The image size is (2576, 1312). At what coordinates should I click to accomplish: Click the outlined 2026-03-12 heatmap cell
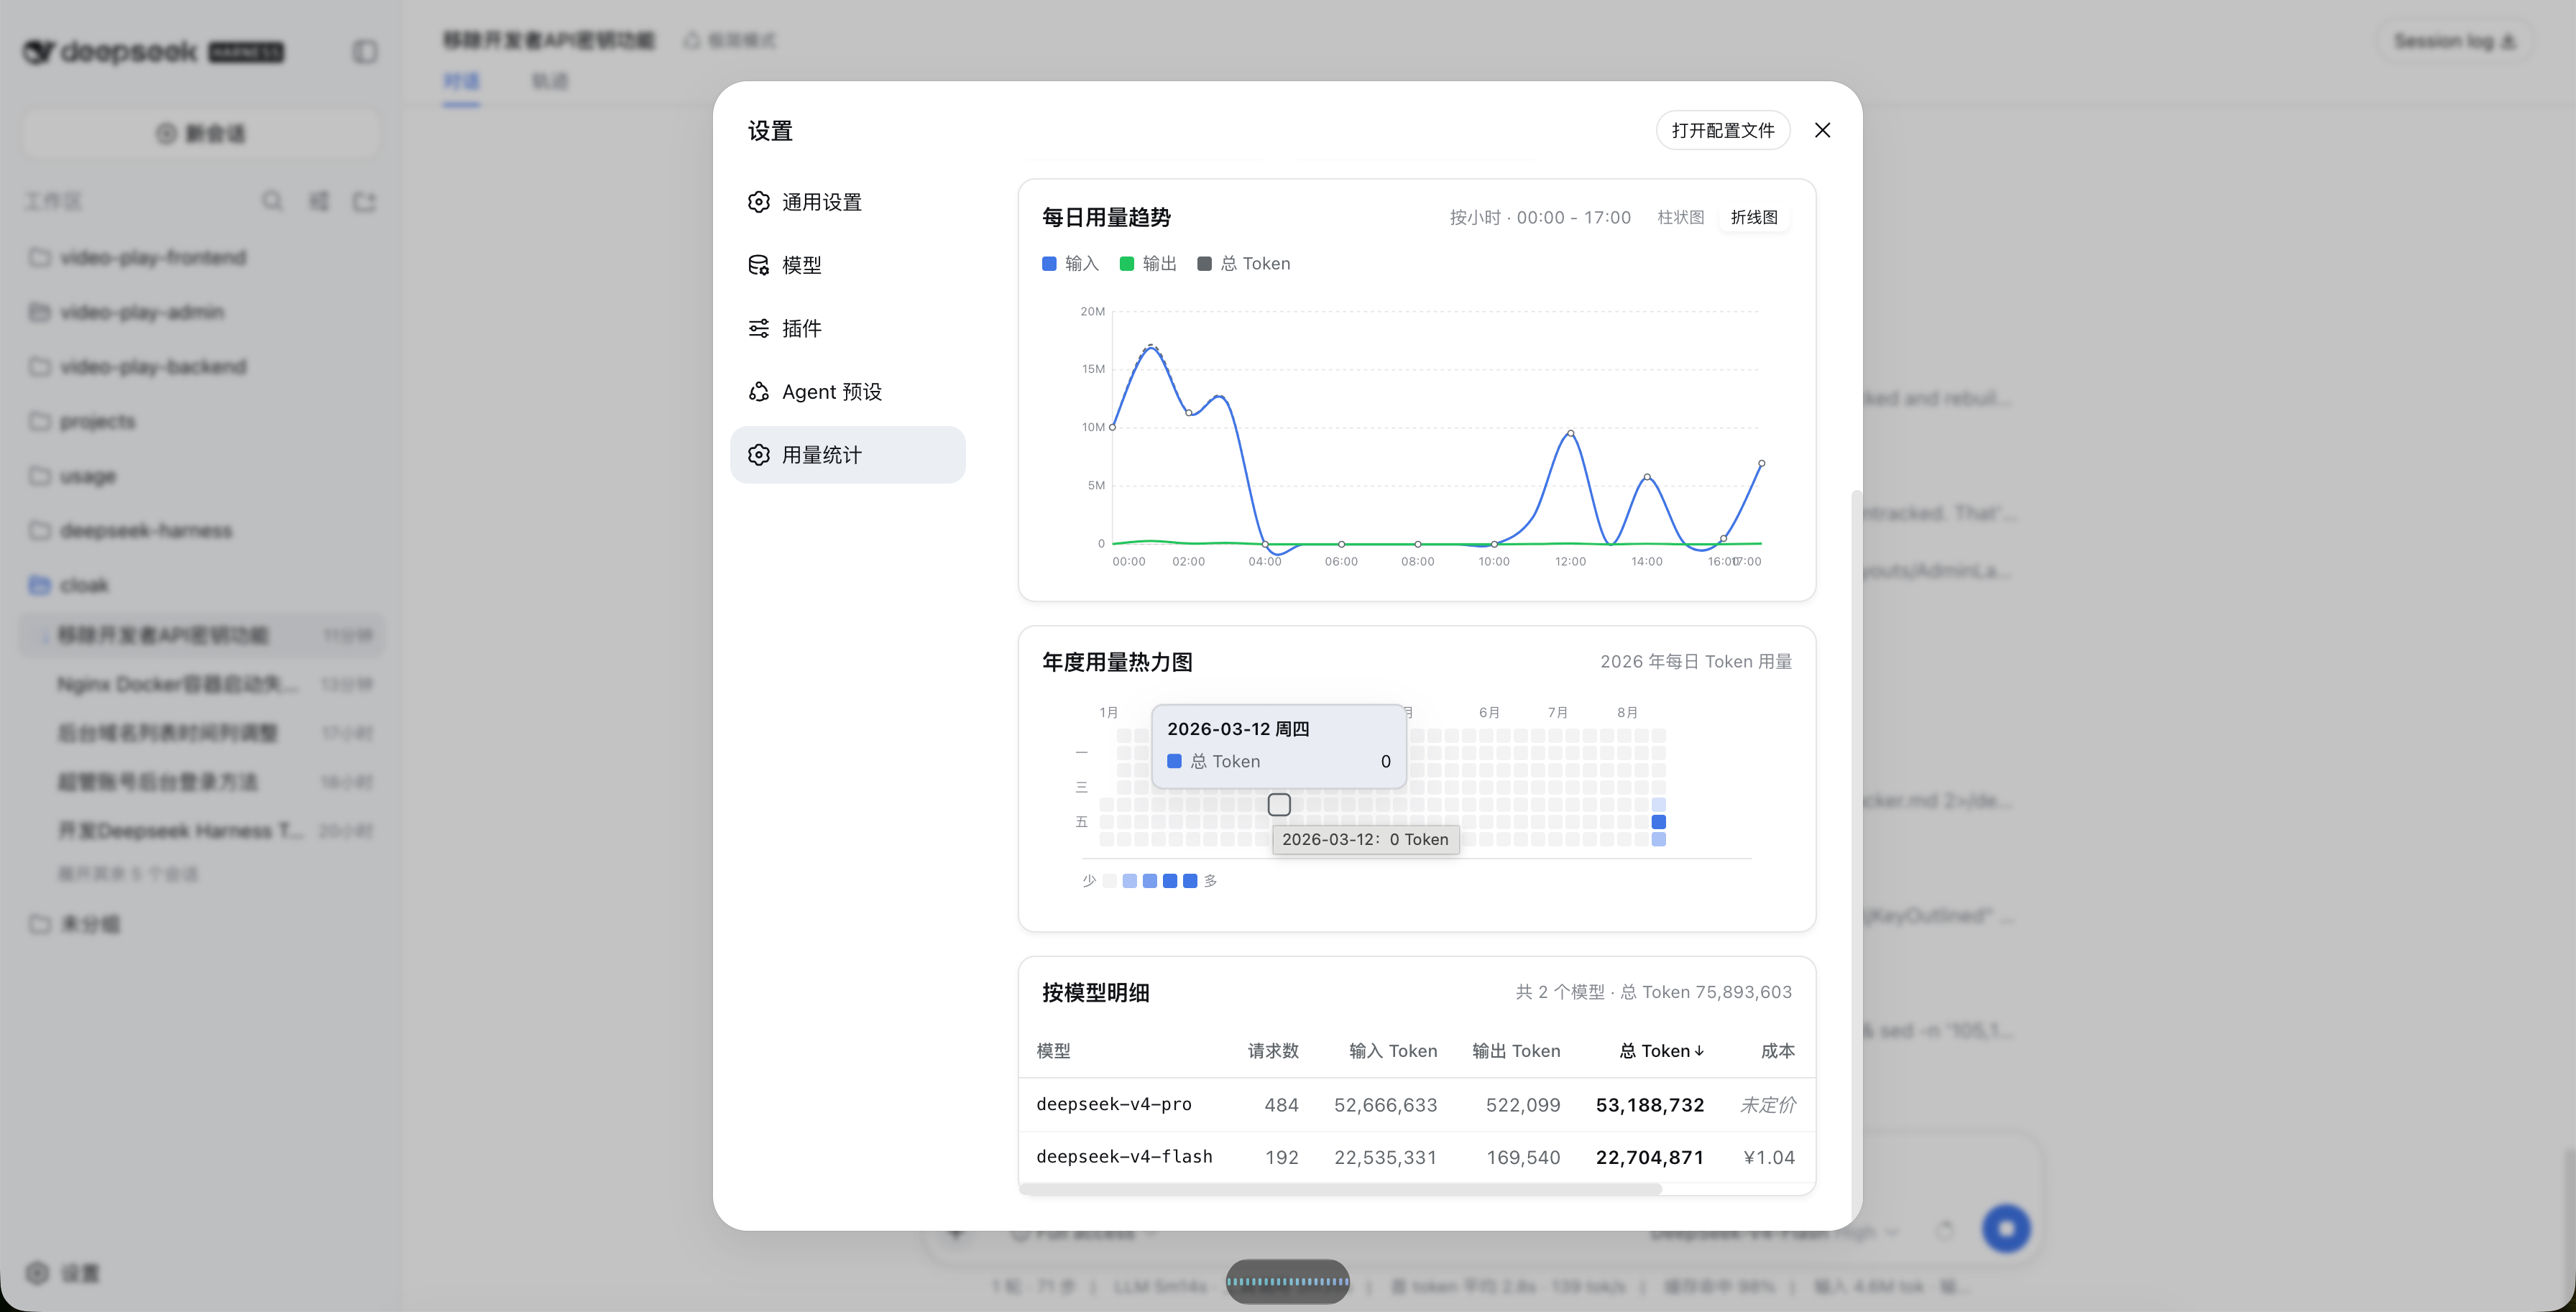click(x=1279, y=805)
